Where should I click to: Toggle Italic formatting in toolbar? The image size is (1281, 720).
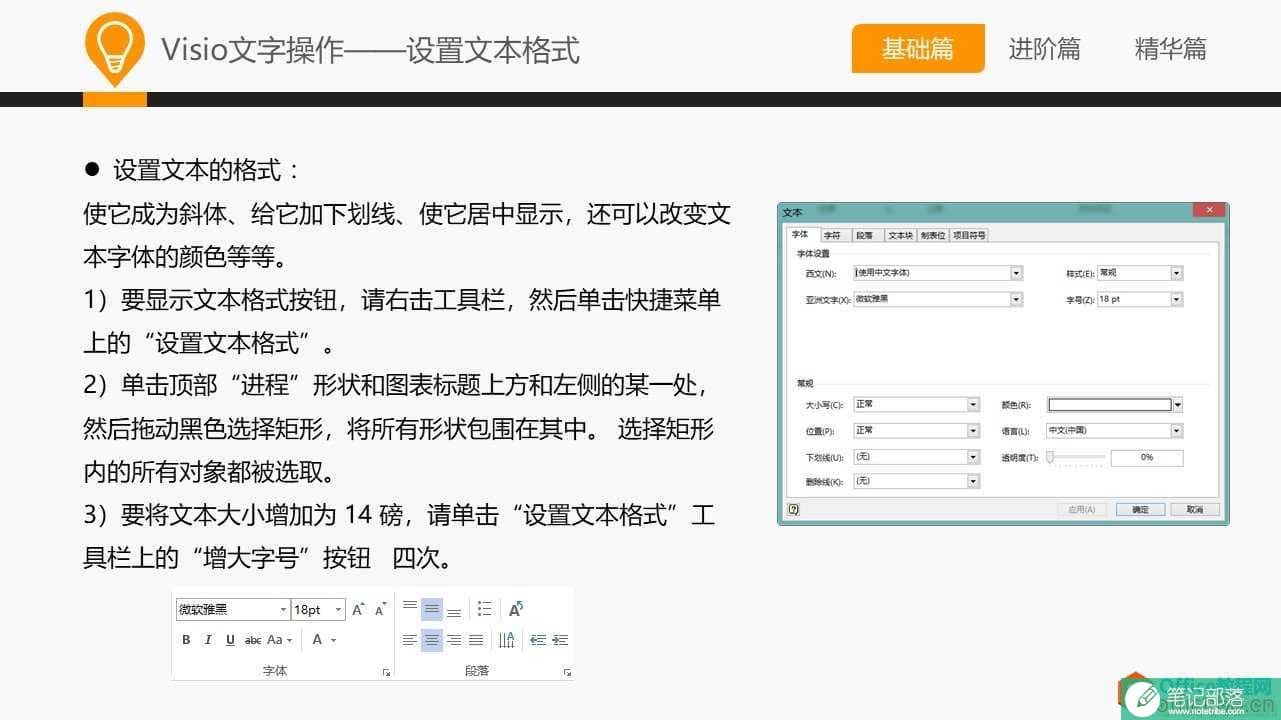(208, 640)
